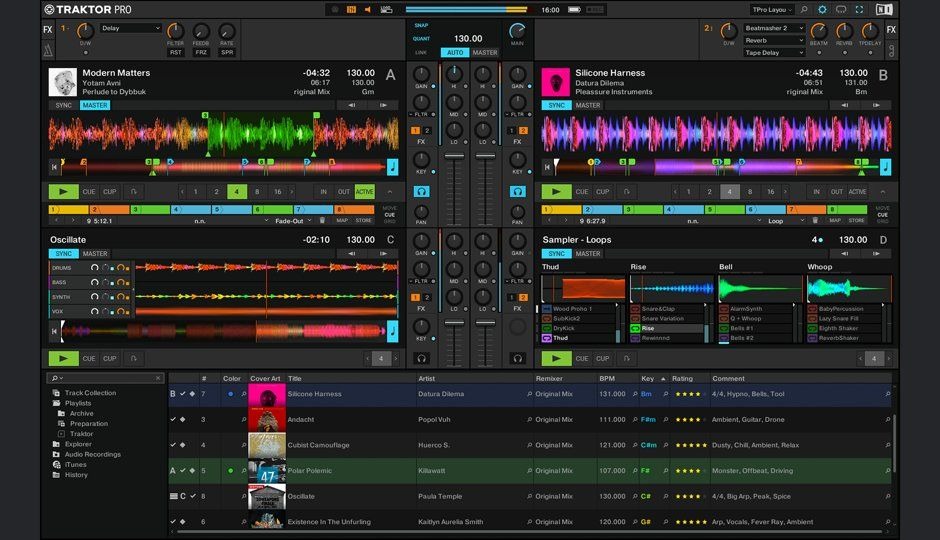Open the TPro Layout selector dropdown

(773, 10)
